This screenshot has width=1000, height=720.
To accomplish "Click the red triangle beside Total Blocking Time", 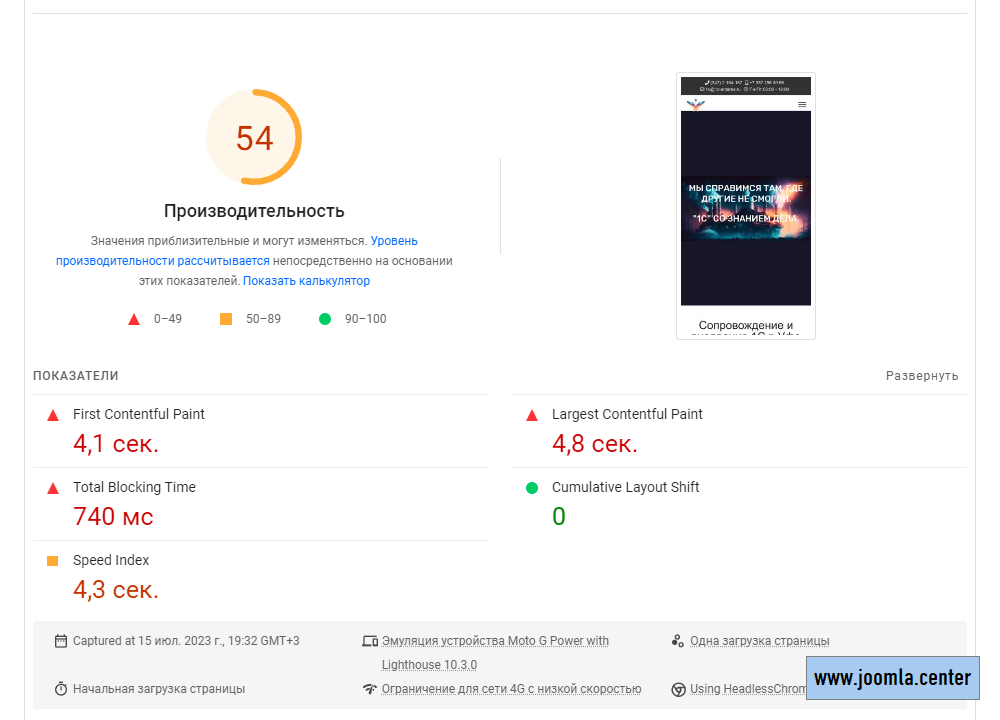I will [x=53, y=488].
